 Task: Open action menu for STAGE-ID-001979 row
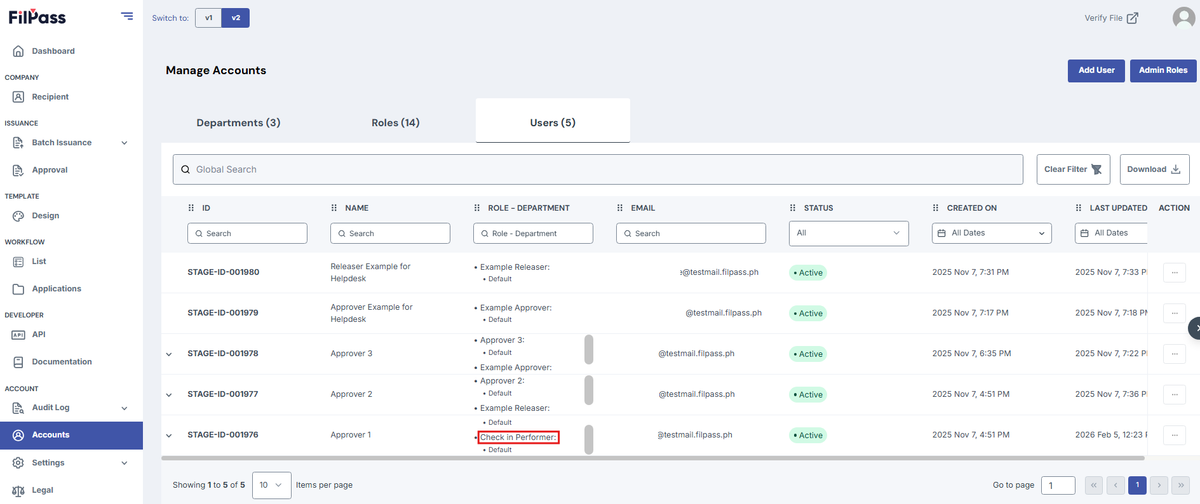(x=1174, y=313)
